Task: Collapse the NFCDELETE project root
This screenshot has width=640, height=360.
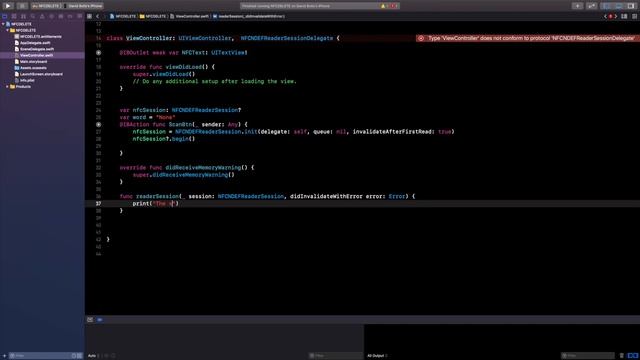Action: point(3,24)
